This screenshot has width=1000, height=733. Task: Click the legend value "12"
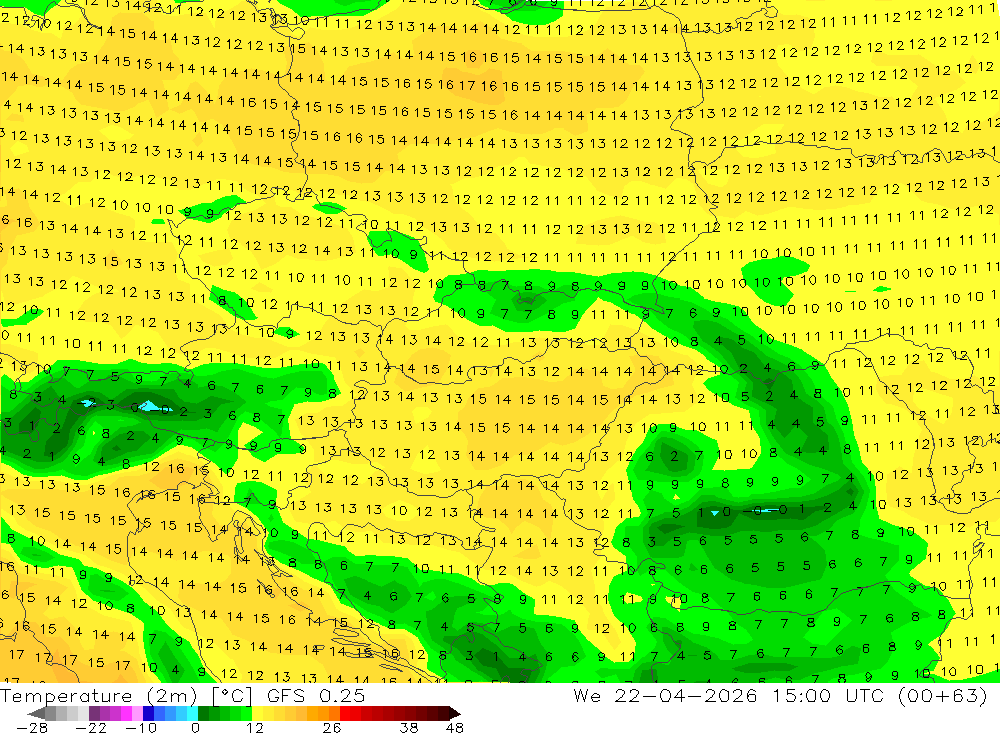pyautogui.click(x=254, y=727)
